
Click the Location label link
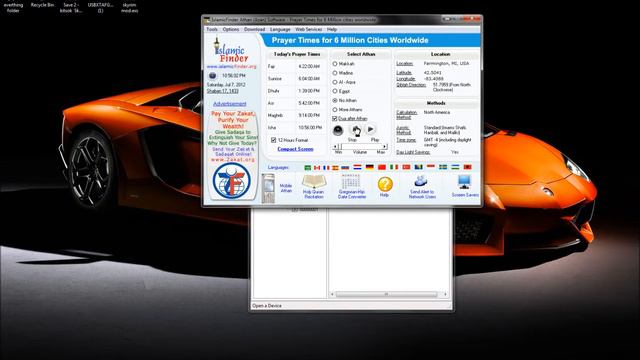pyautogui.click(x=404, y=64)
